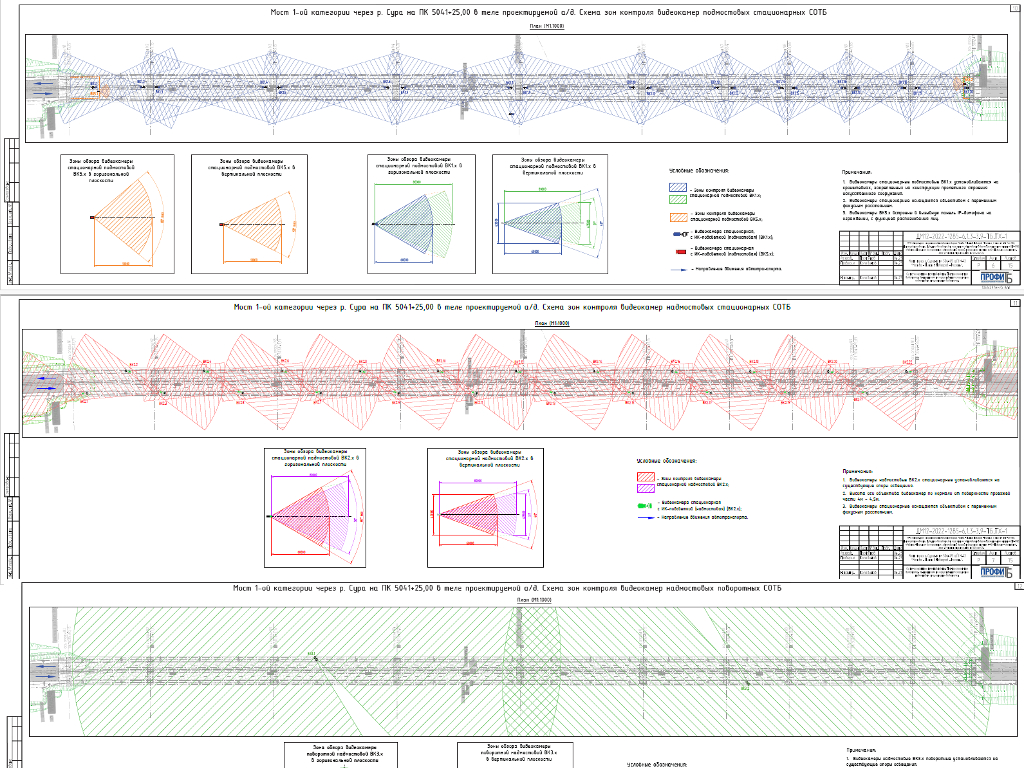Click sheet number 6 in first title block
Image resolution: width=1024 pixels, height=768 pixels.
point(994,266)
